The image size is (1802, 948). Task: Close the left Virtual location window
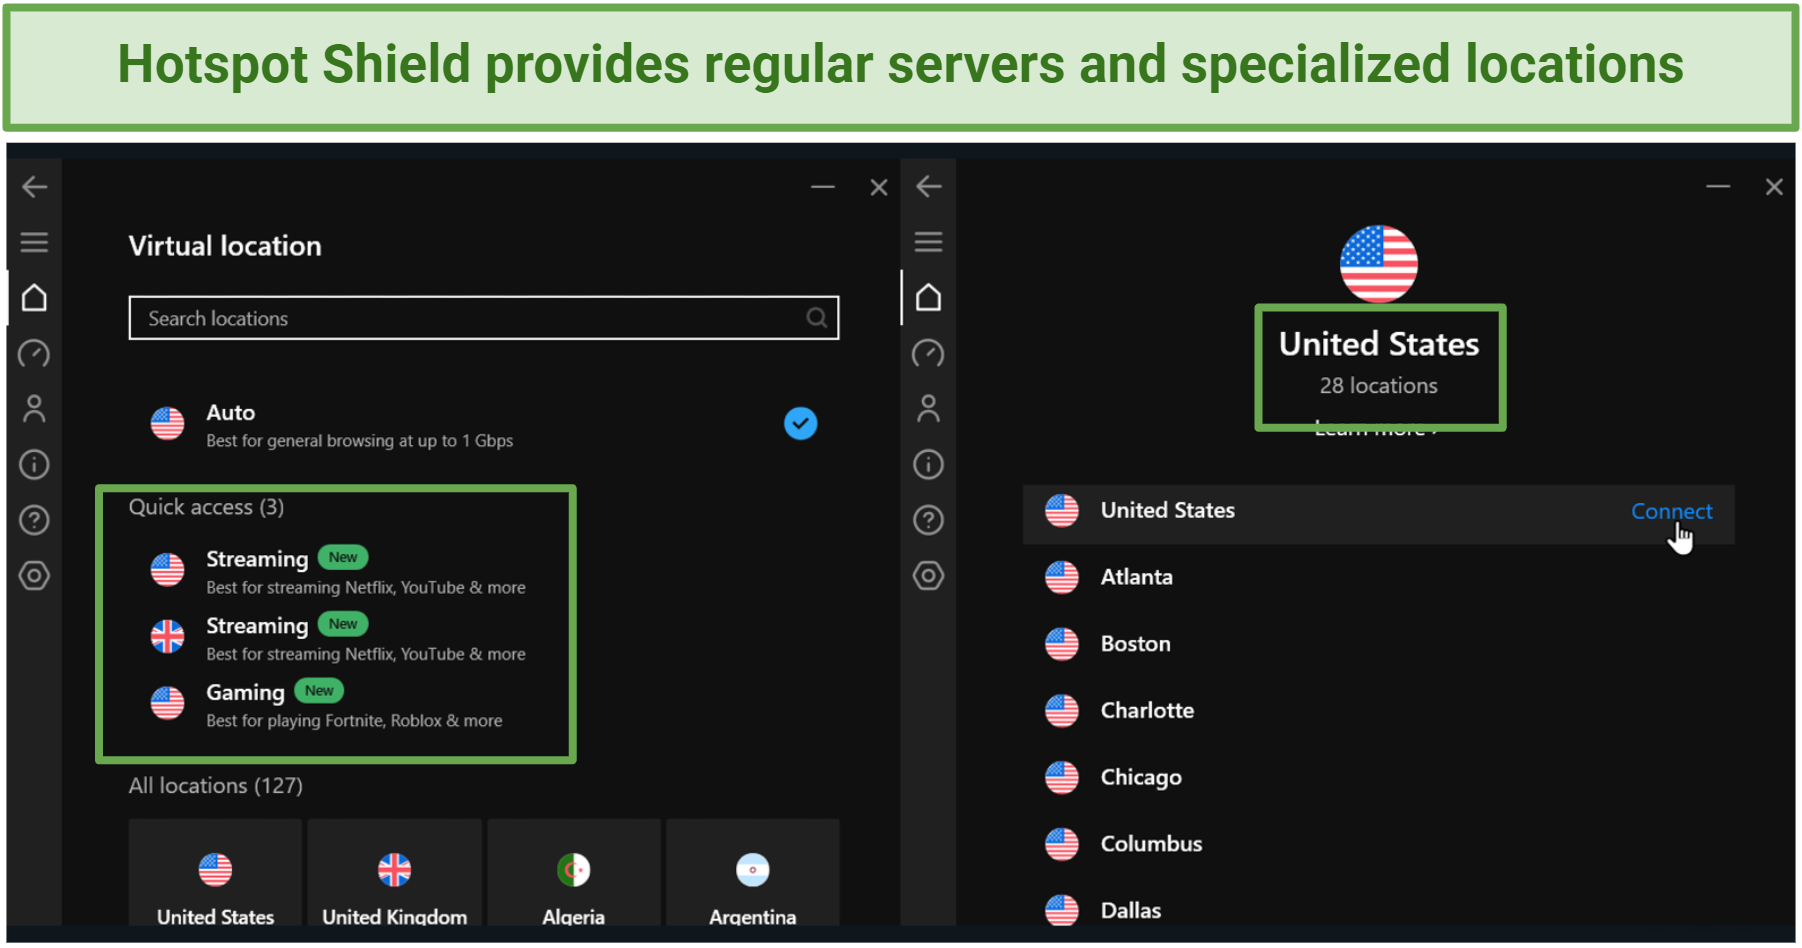879,187
